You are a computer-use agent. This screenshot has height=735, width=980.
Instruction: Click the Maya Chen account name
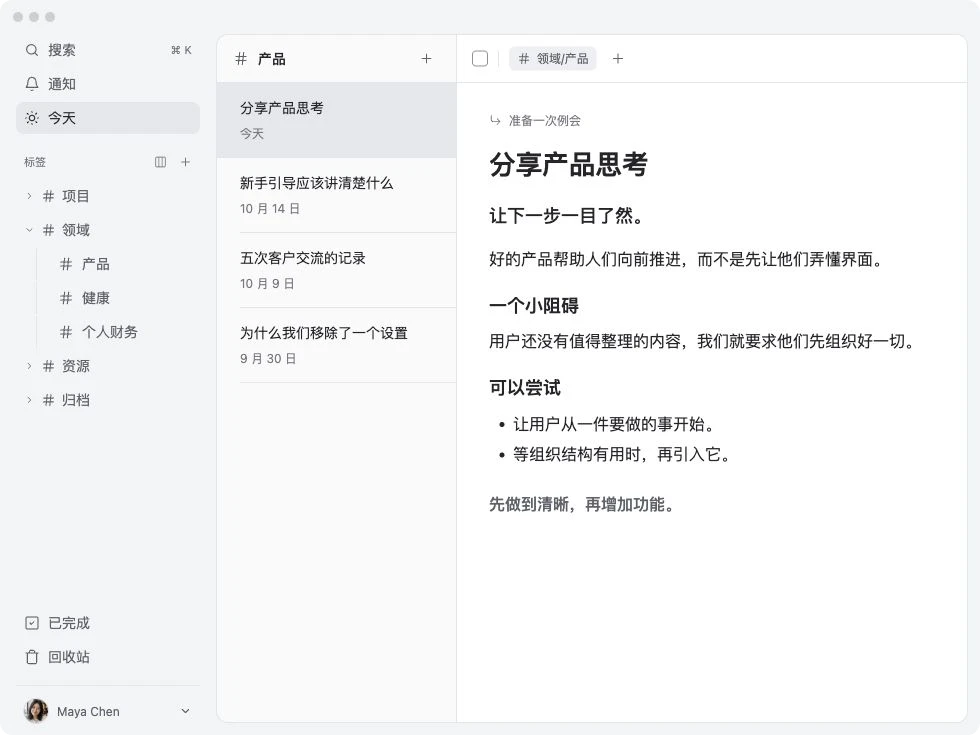88,711
